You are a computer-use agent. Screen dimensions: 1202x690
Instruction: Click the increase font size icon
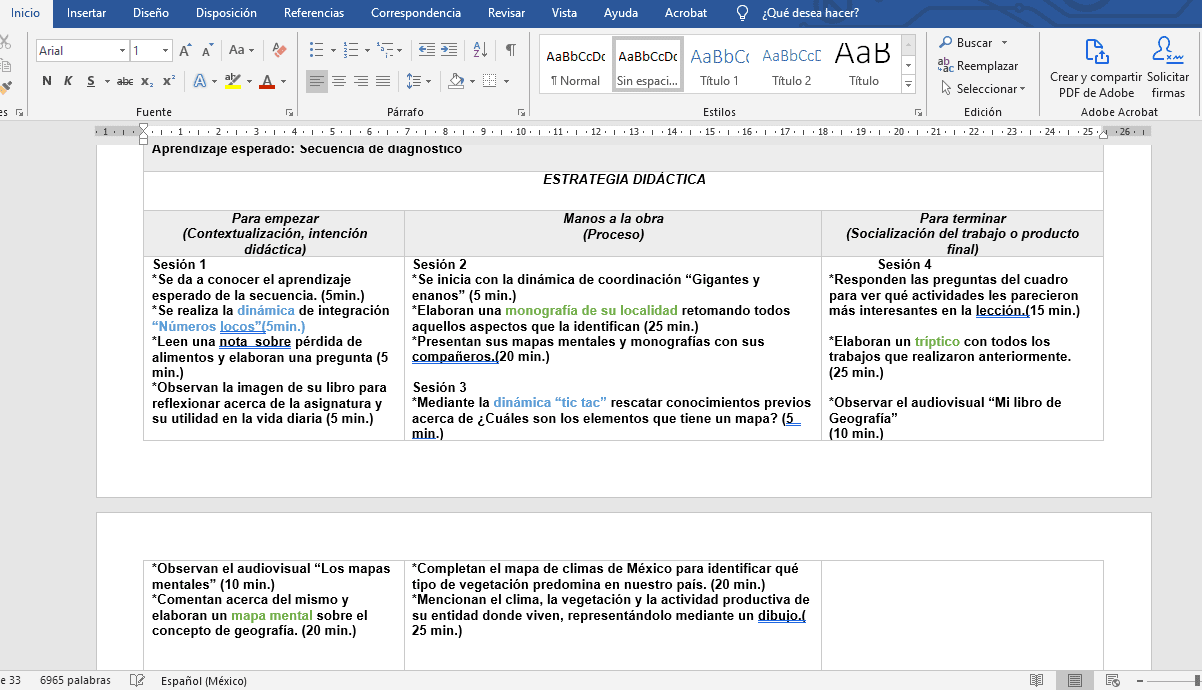(x=186, y=50)
